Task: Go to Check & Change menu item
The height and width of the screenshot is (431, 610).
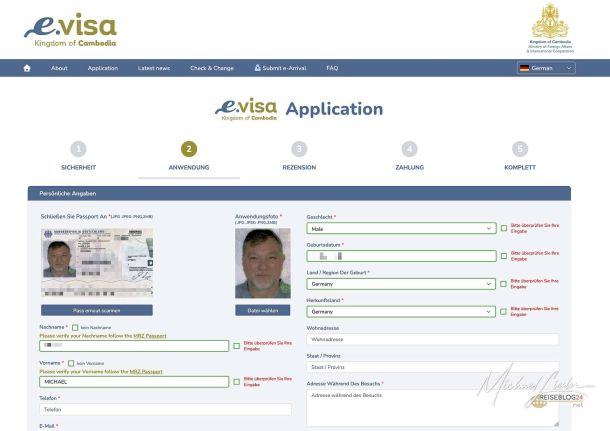Action: click(212, 68)
